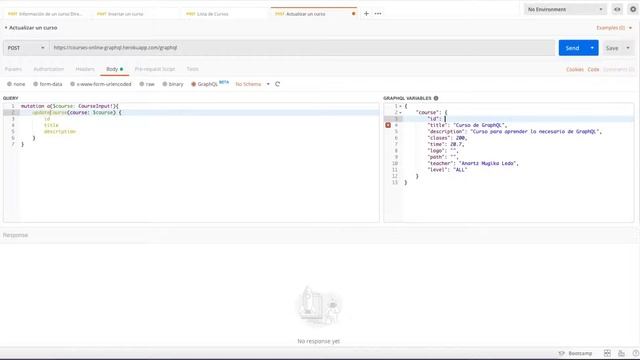Open keyboard shortcuts icon in status bar

(621, 353)
